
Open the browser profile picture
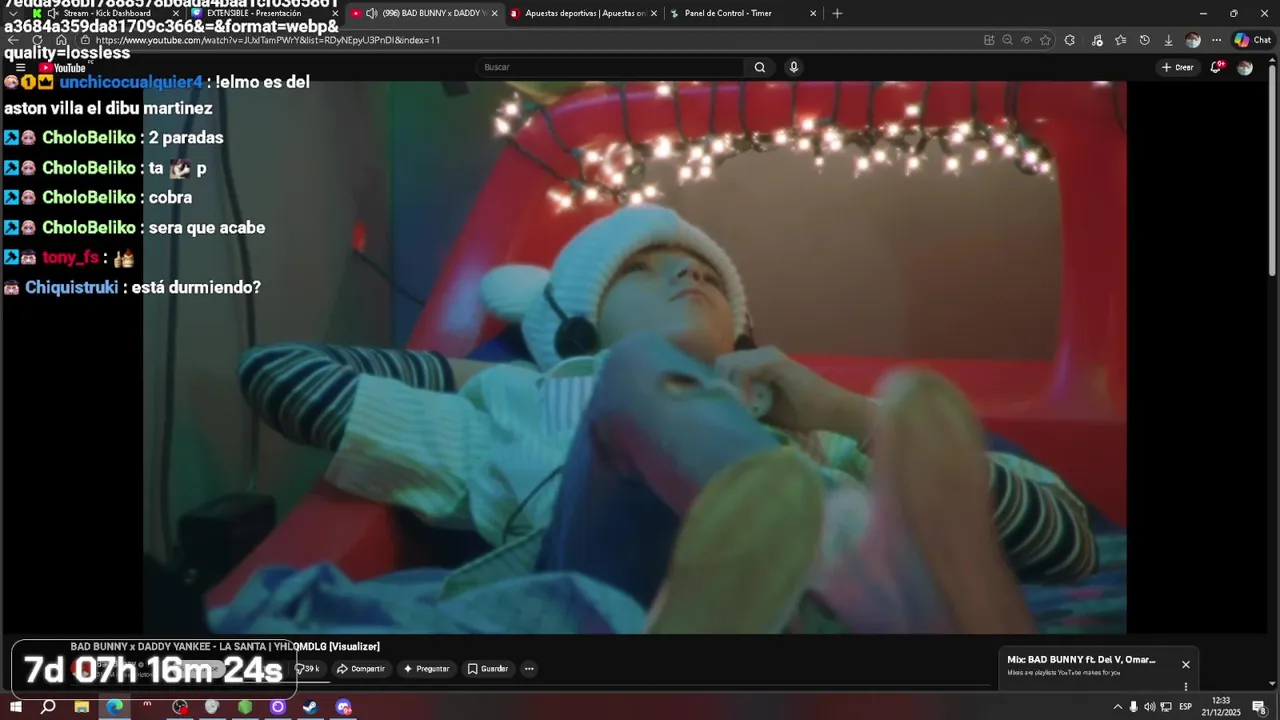pyautogui.click(x=1192, y=40)
